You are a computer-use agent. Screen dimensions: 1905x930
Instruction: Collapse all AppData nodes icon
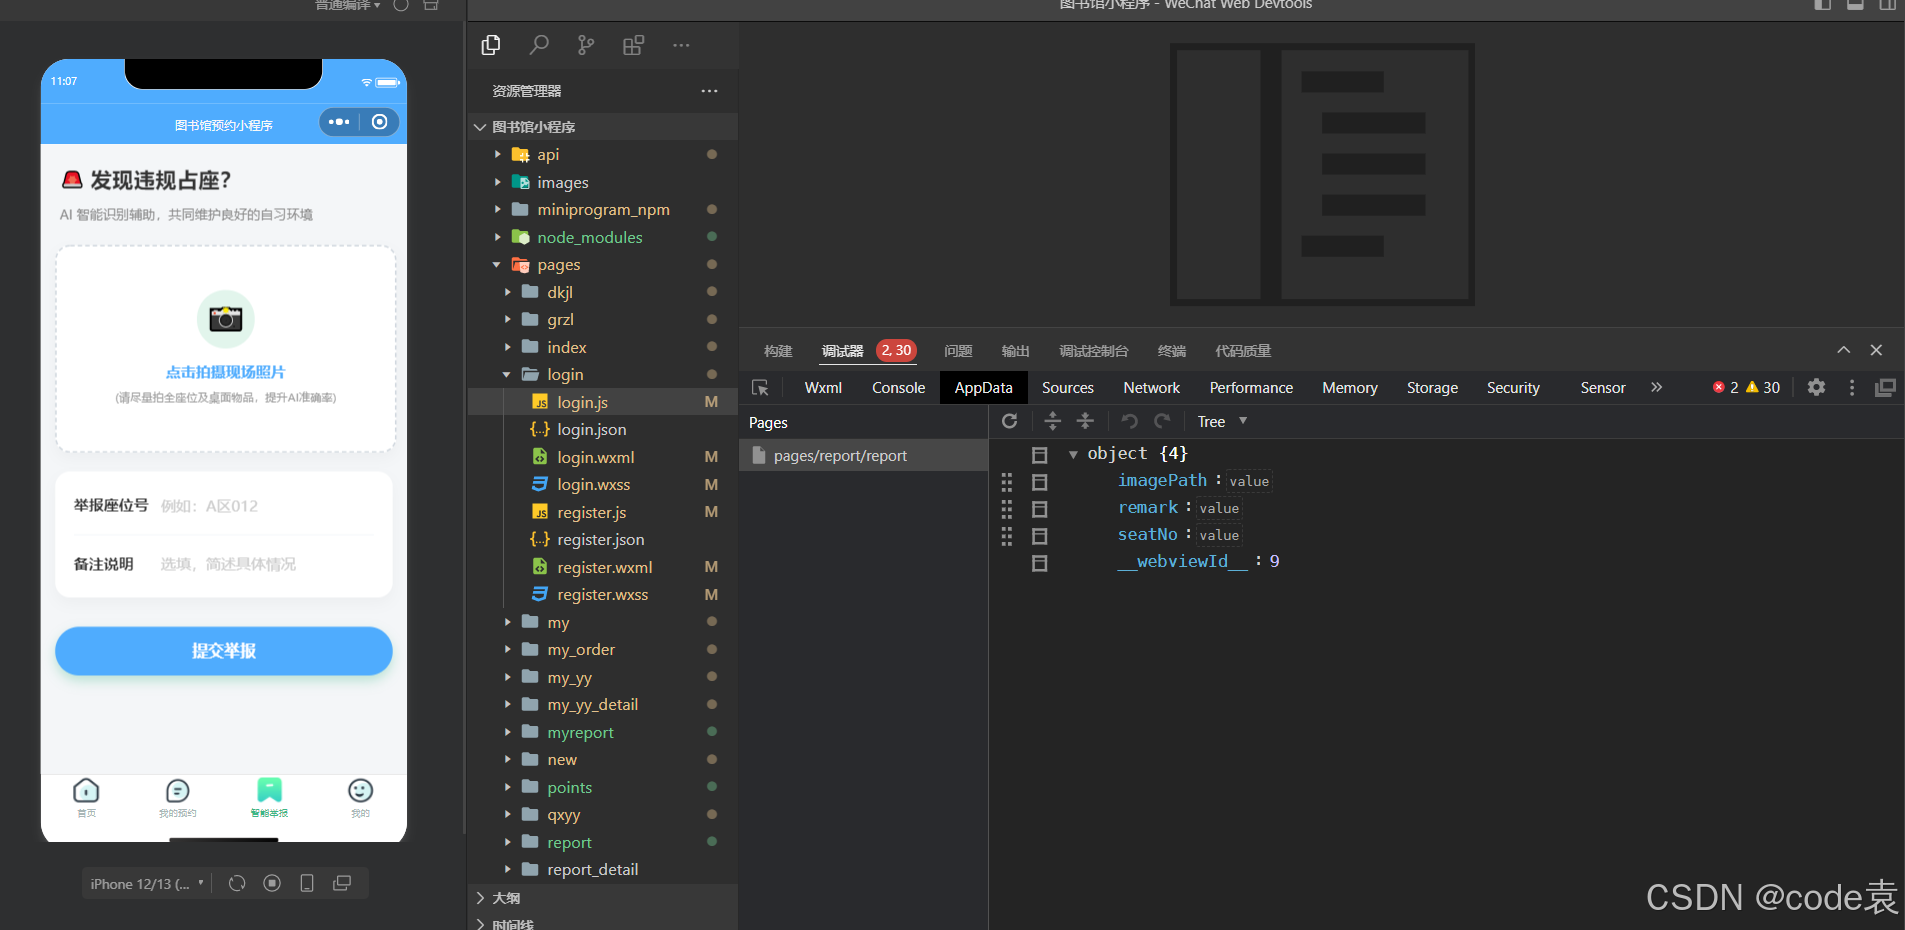pos(1085,421)
